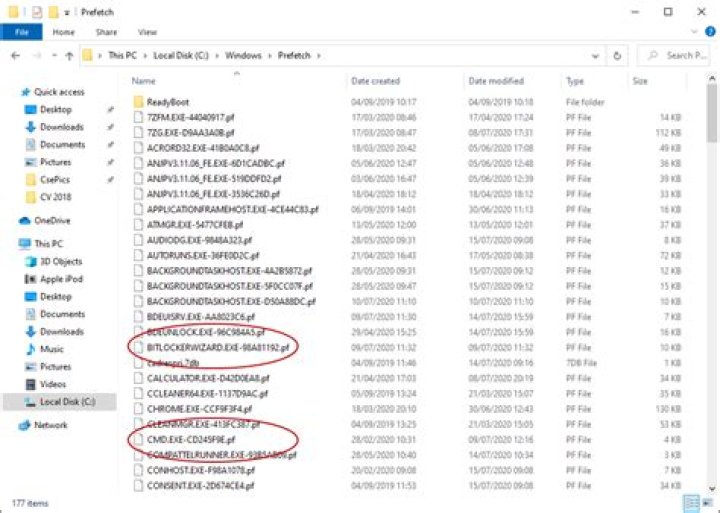Sort files by the Date modified column
Image resolution: width=720 pixels, height=513 pixels.
click(496, 81)
